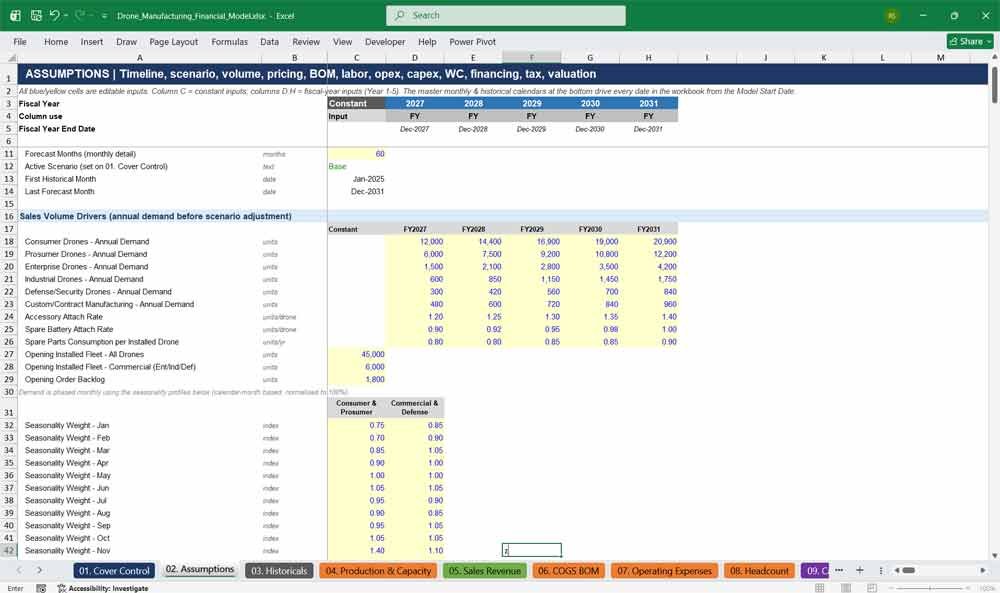The width and height of the screenshot is (1000, 593).
Task: Open the 05. Sales Revenue sheet
Action: pyautogui.click(x=485, y=571)
